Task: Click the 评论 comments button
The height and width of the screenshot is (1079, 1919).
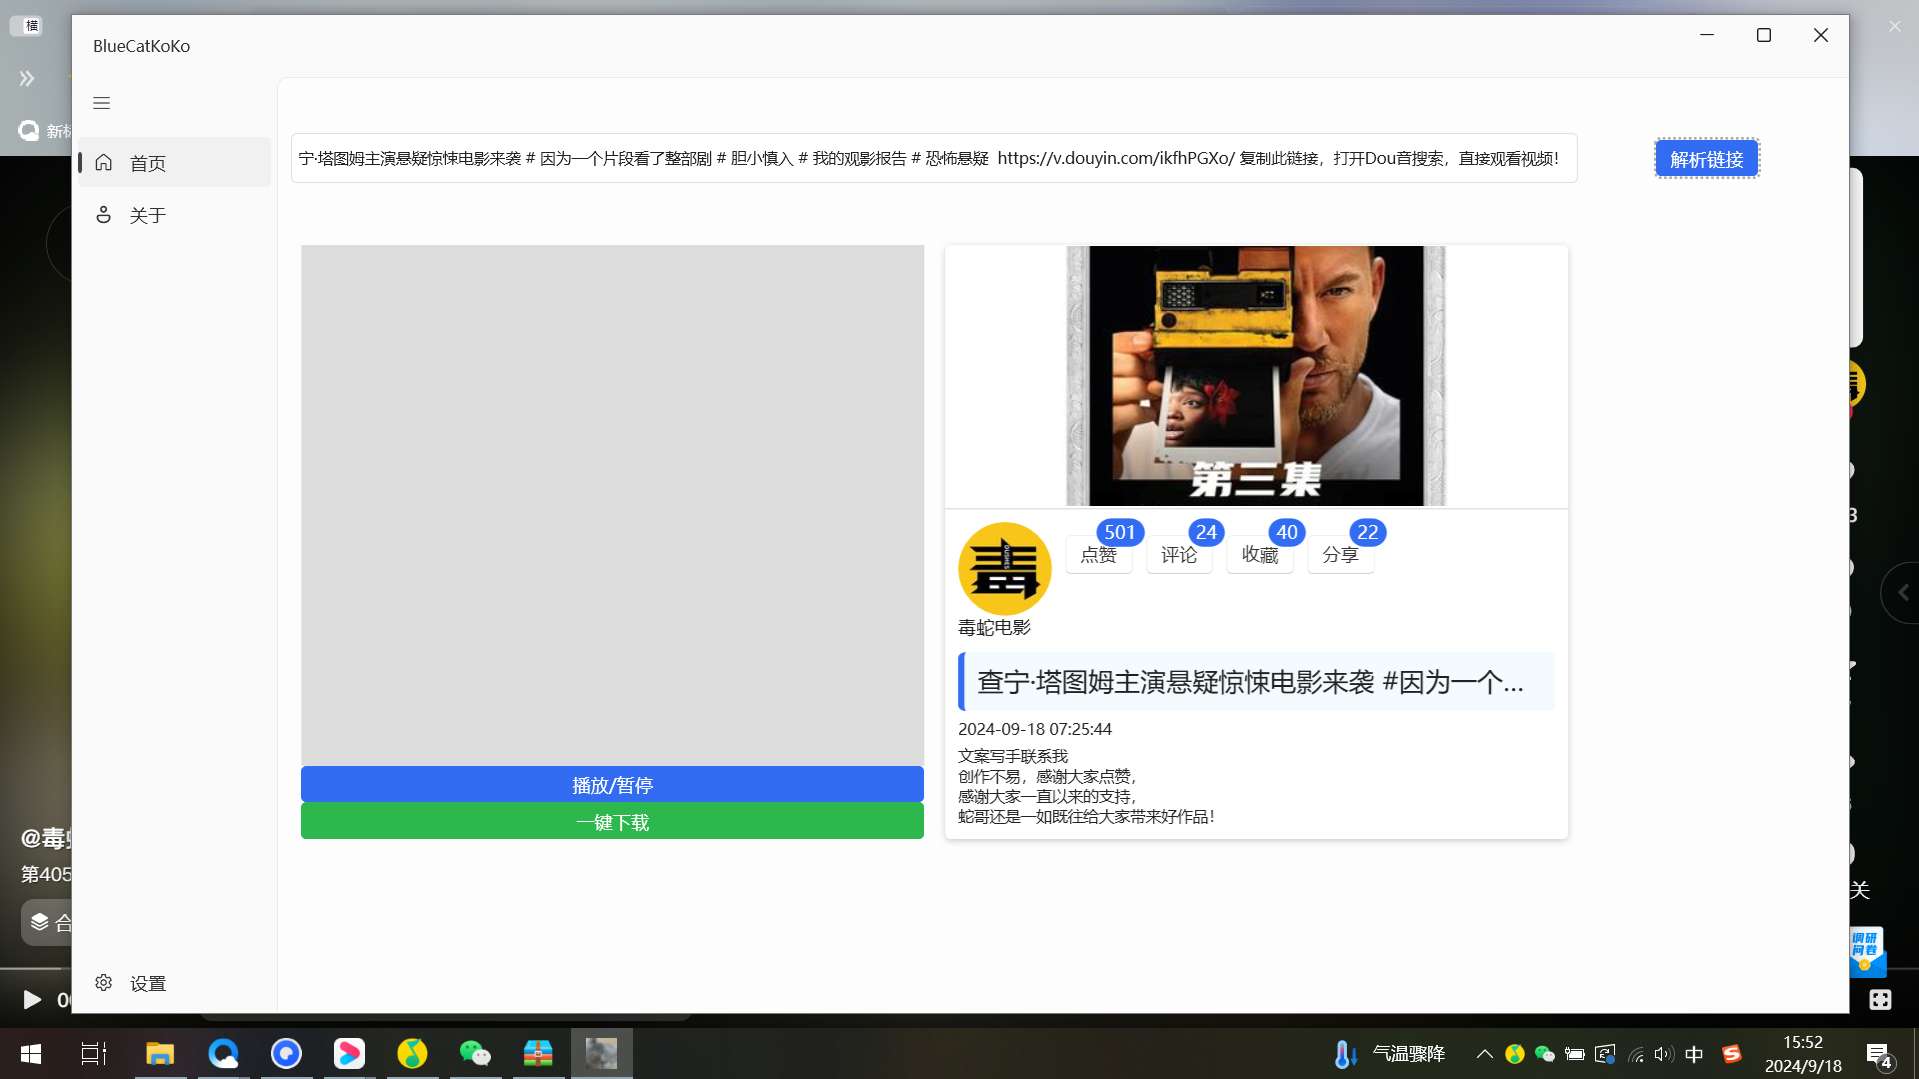Action: [x=1179, y=555]
